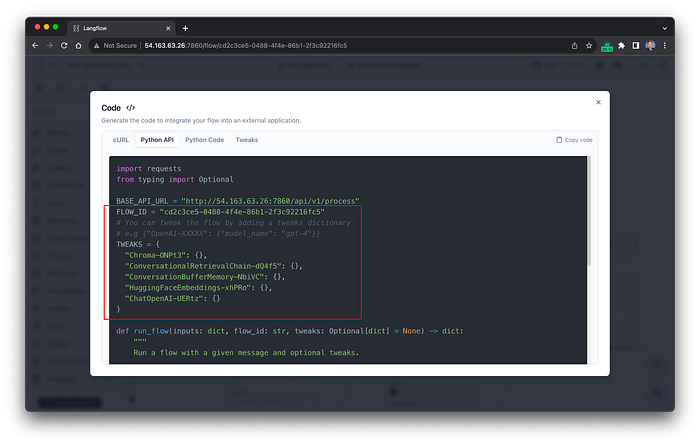Screen dimensions: 700x445
Task: Switch to the Python Code tab
Action: (x=204, y=140)
